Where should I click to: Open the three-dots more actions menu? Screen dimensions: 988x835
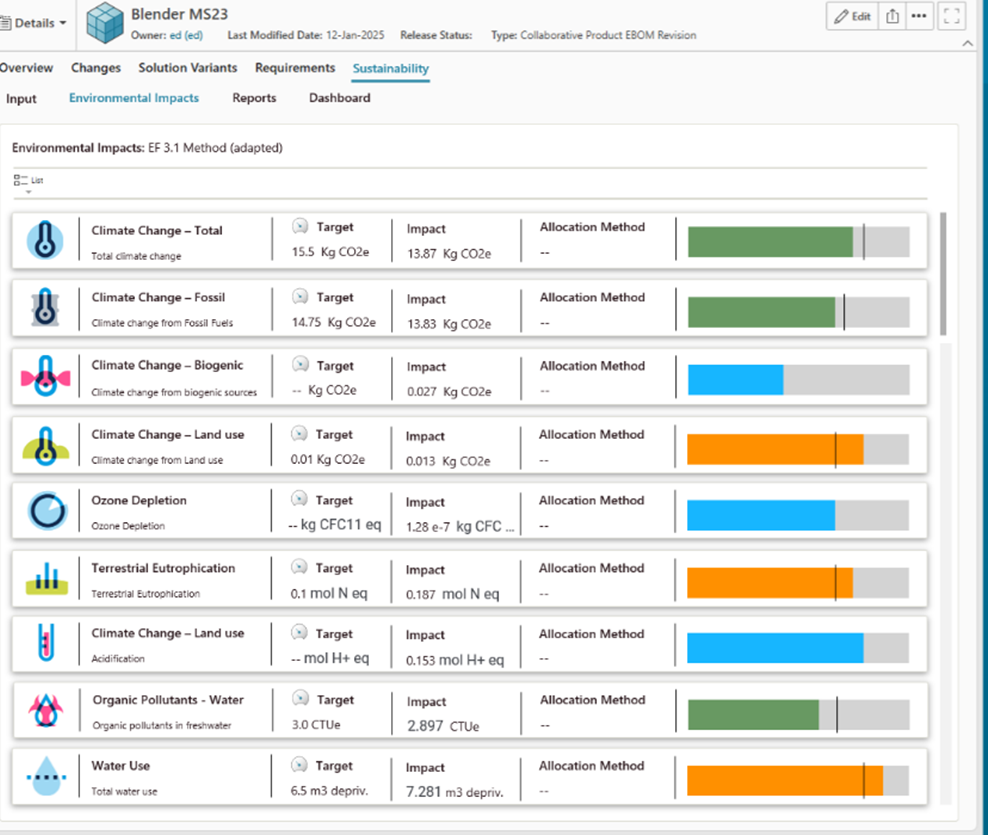pos(919,16)
